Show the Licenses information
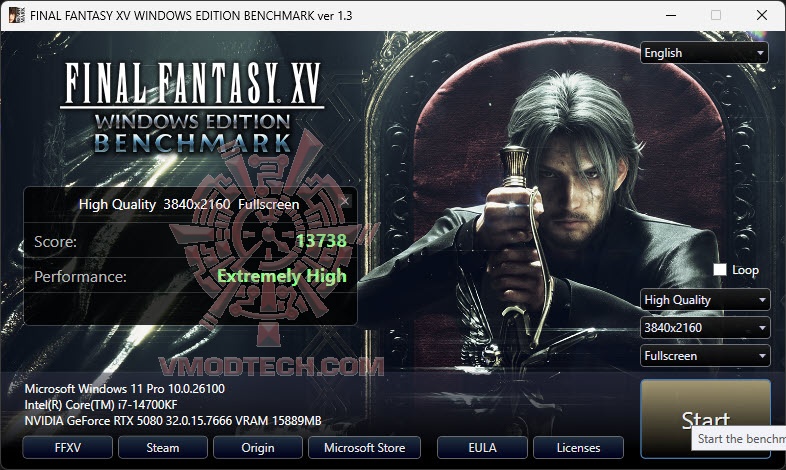 tap(578, 447)
